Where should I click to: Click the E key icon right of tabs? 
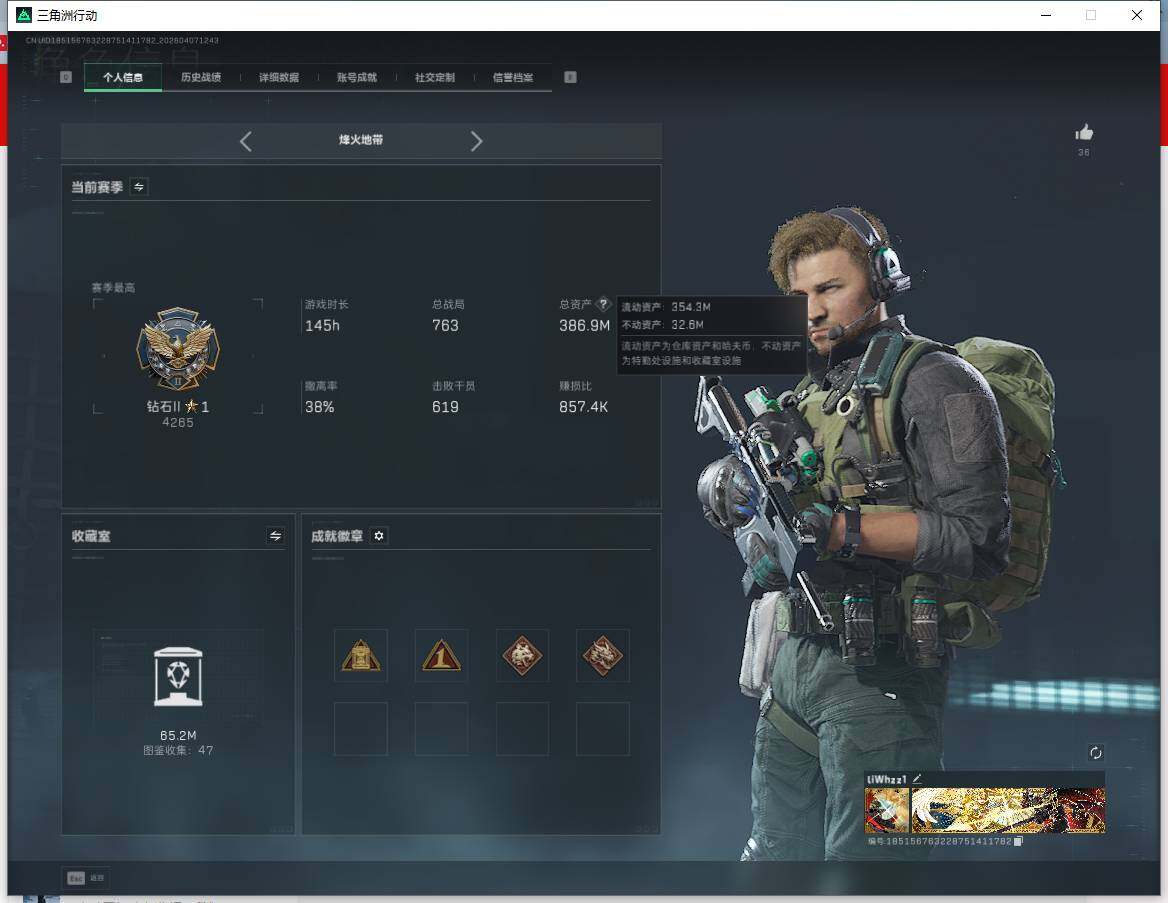pos(570,77)
